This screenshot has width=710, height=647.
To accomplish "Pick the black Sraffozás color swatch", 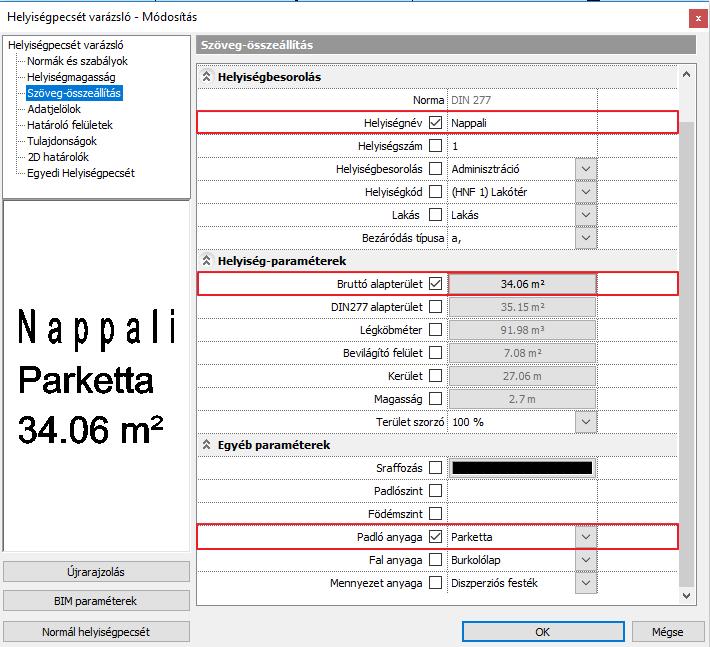I will 522,467.
